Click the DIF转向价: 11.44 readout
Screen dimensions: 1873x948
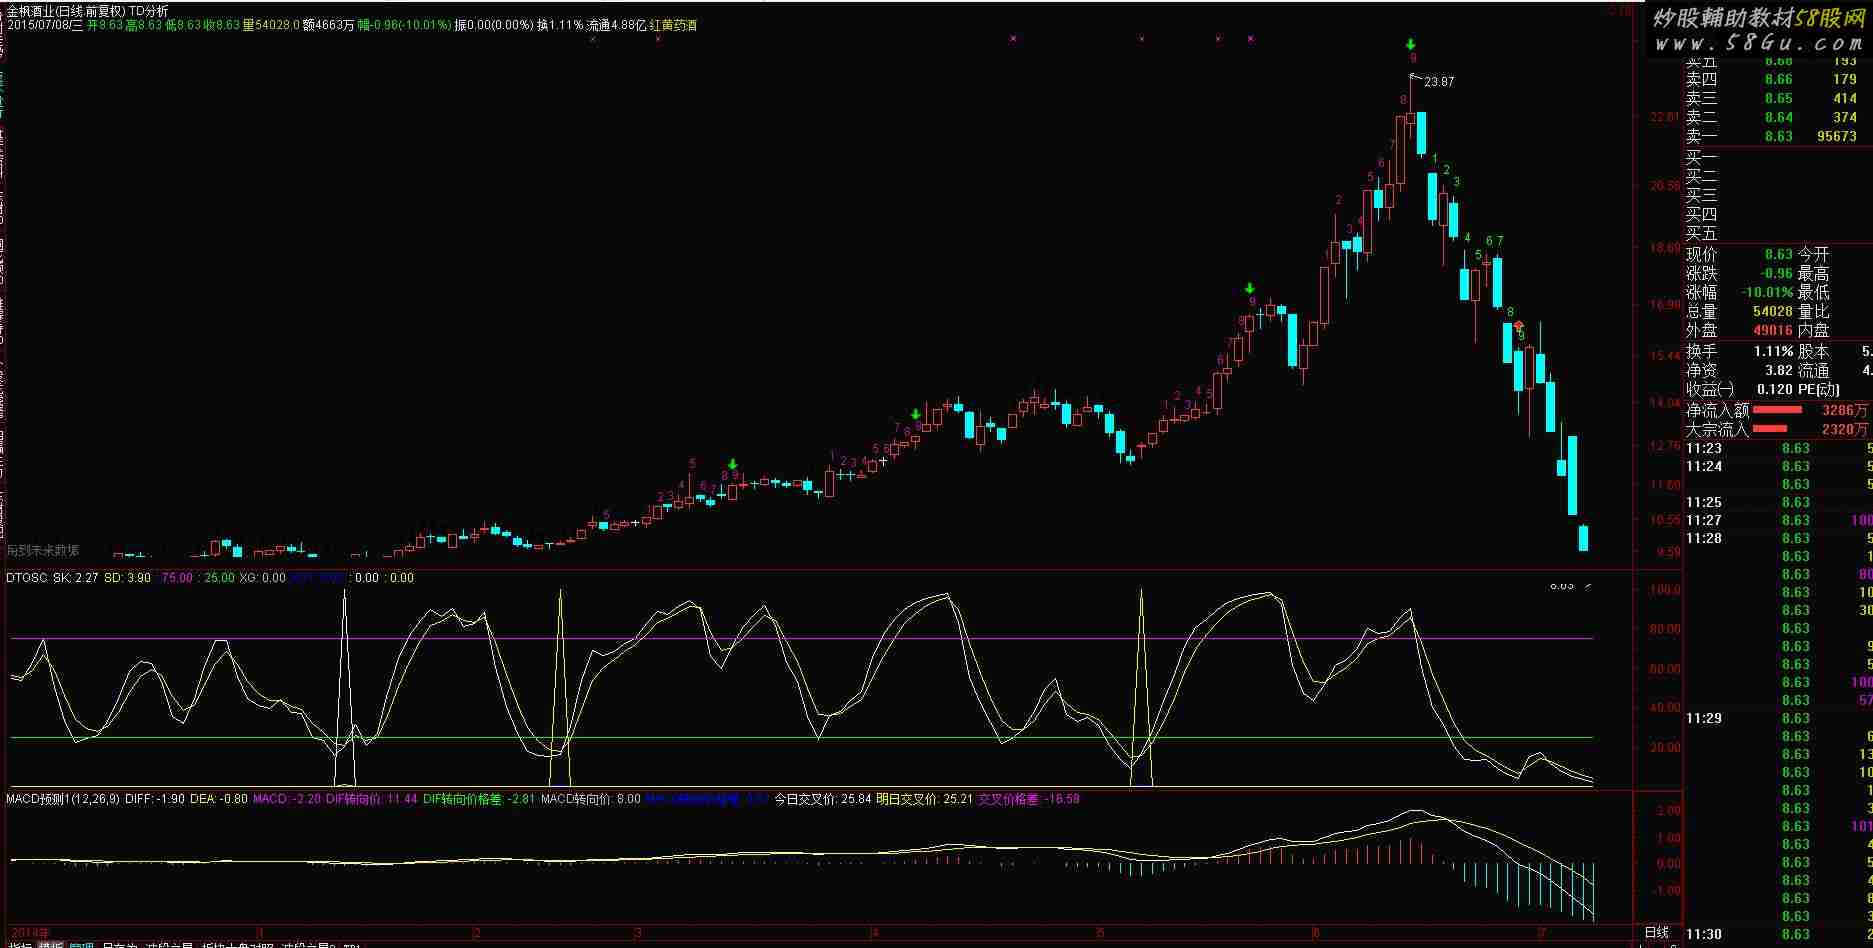coord(371,799)
